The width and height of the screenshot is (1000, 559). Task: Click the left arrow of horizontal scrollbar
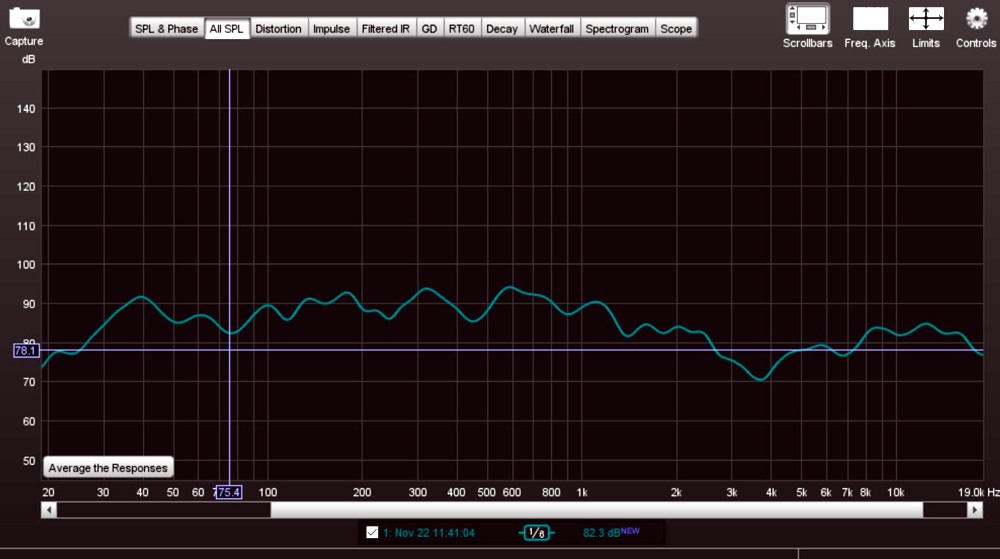tap(49, 510)
